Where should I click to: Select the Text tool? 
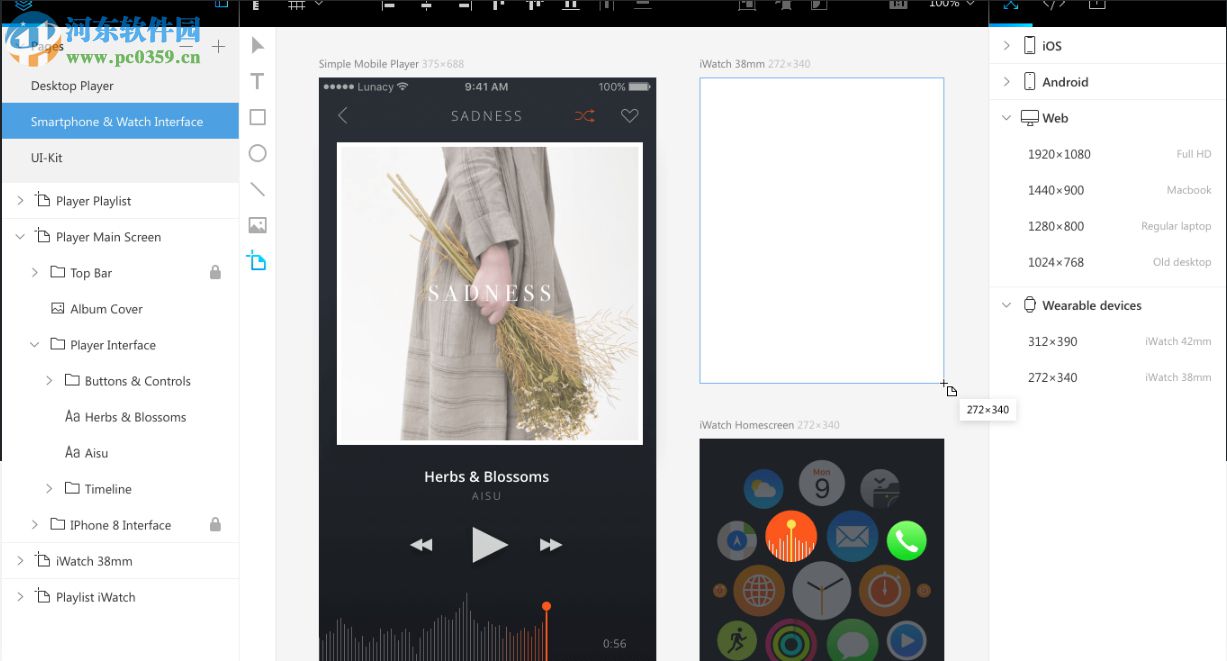click(x=257, y=81)
